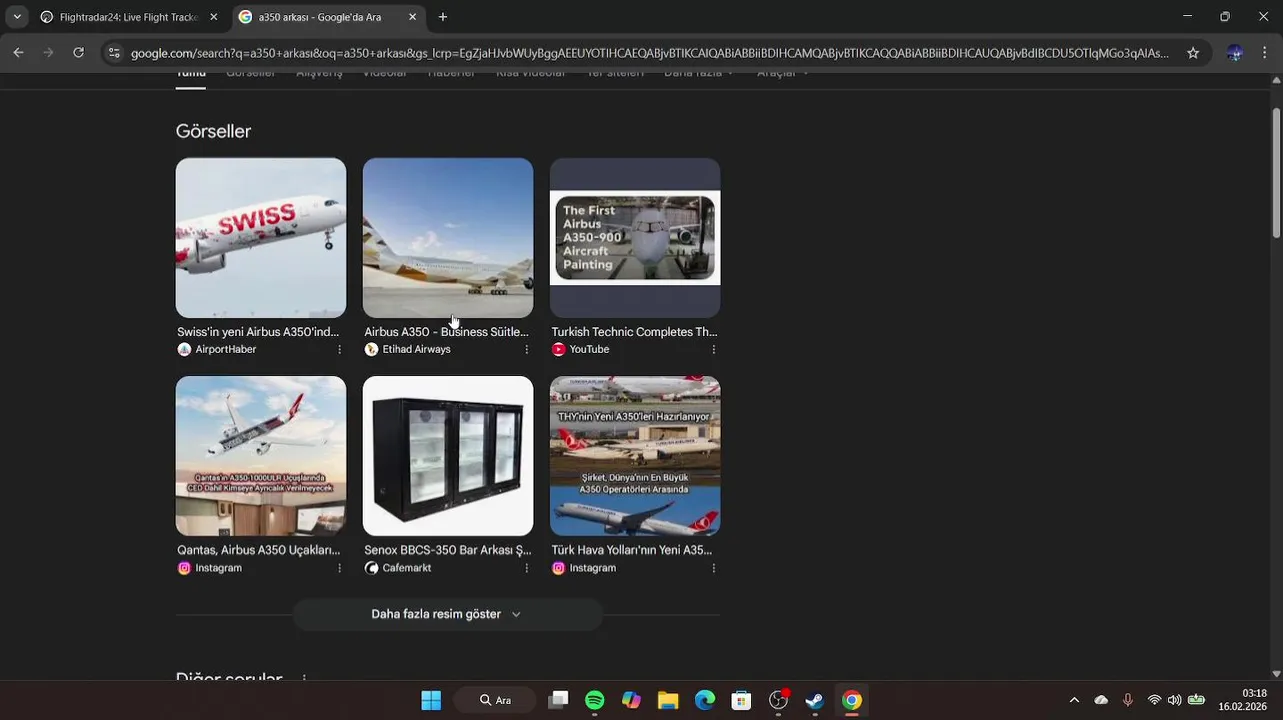This screenshot has width=1283, height=720.
Task: Open Qantas, Airbus A350 Uçakları link
Action: (258, 550)
